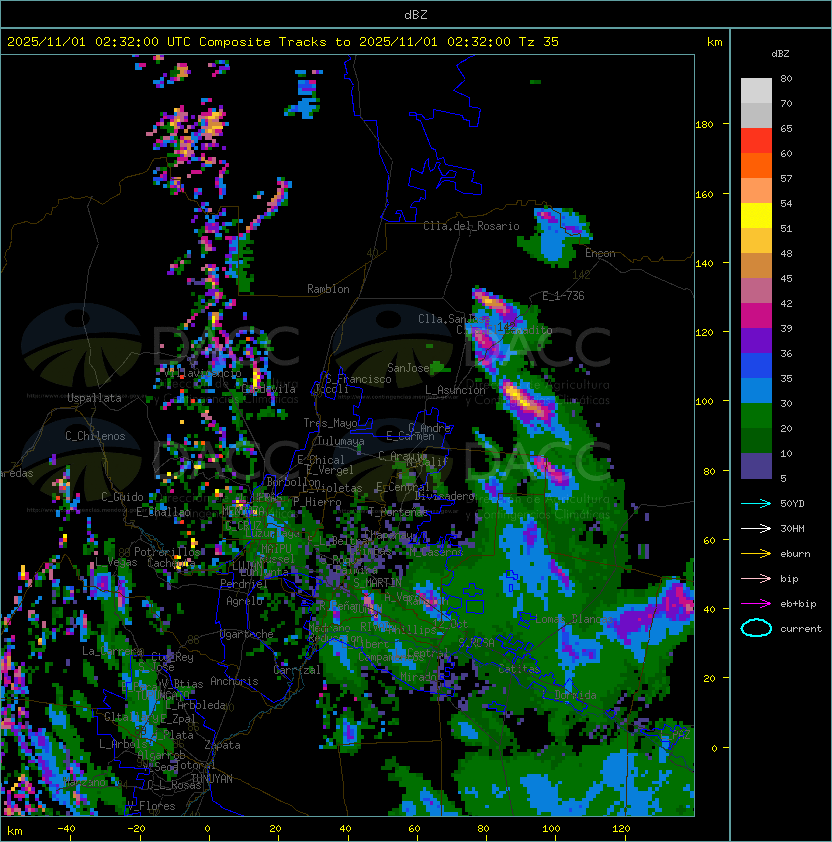Click the 'Clla.del_Rosario' map label
The image size is (832, 842).
[x=471, y=226]
